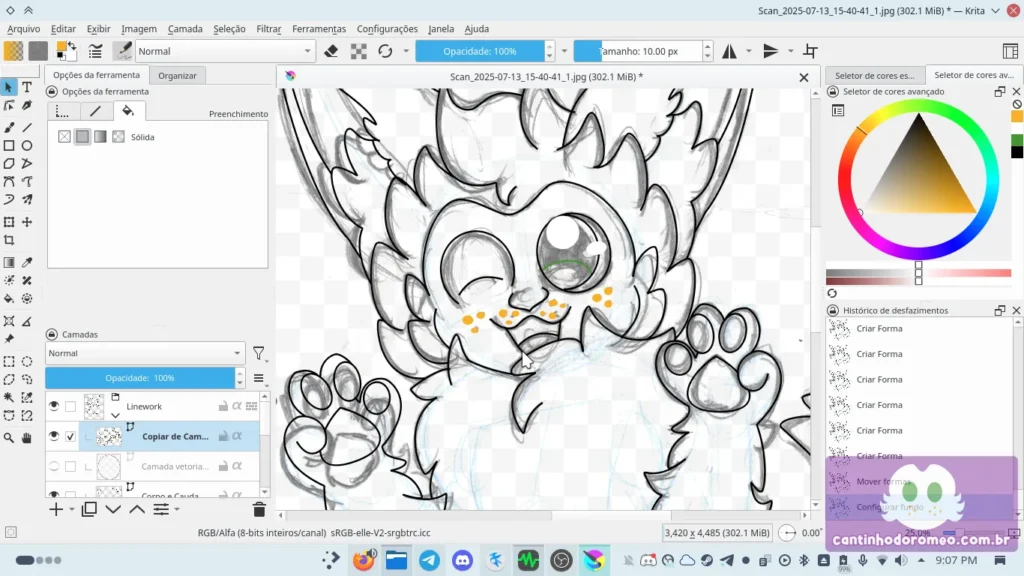
Task: Select the Fill bucket tool
Action: (9, 298)
